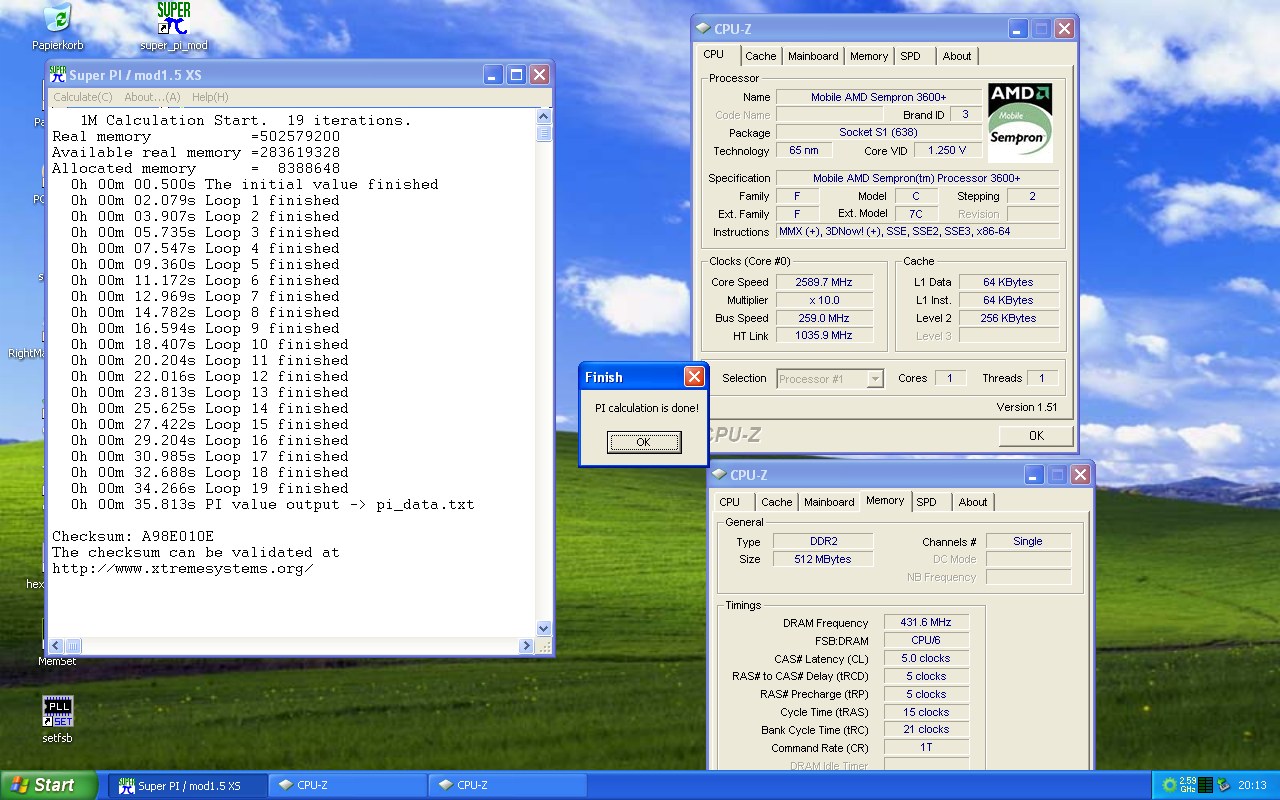Click the Super PI title bar icon

click(58, 75)
